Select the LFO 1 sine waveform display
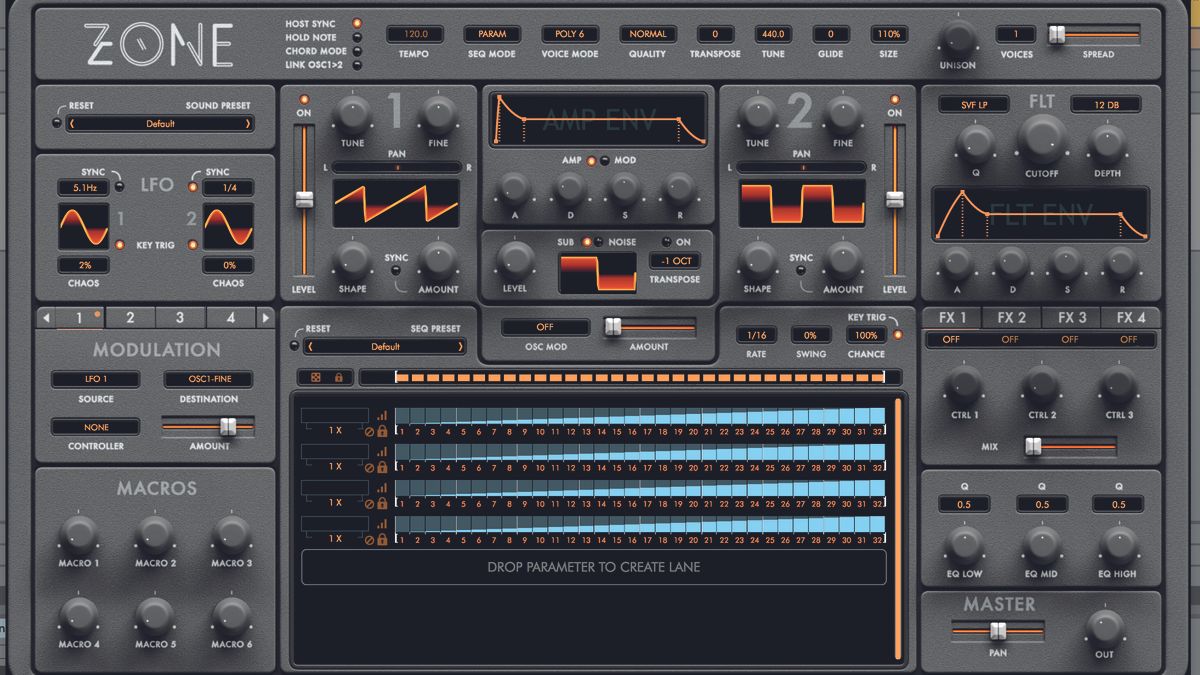 [84, 228]
